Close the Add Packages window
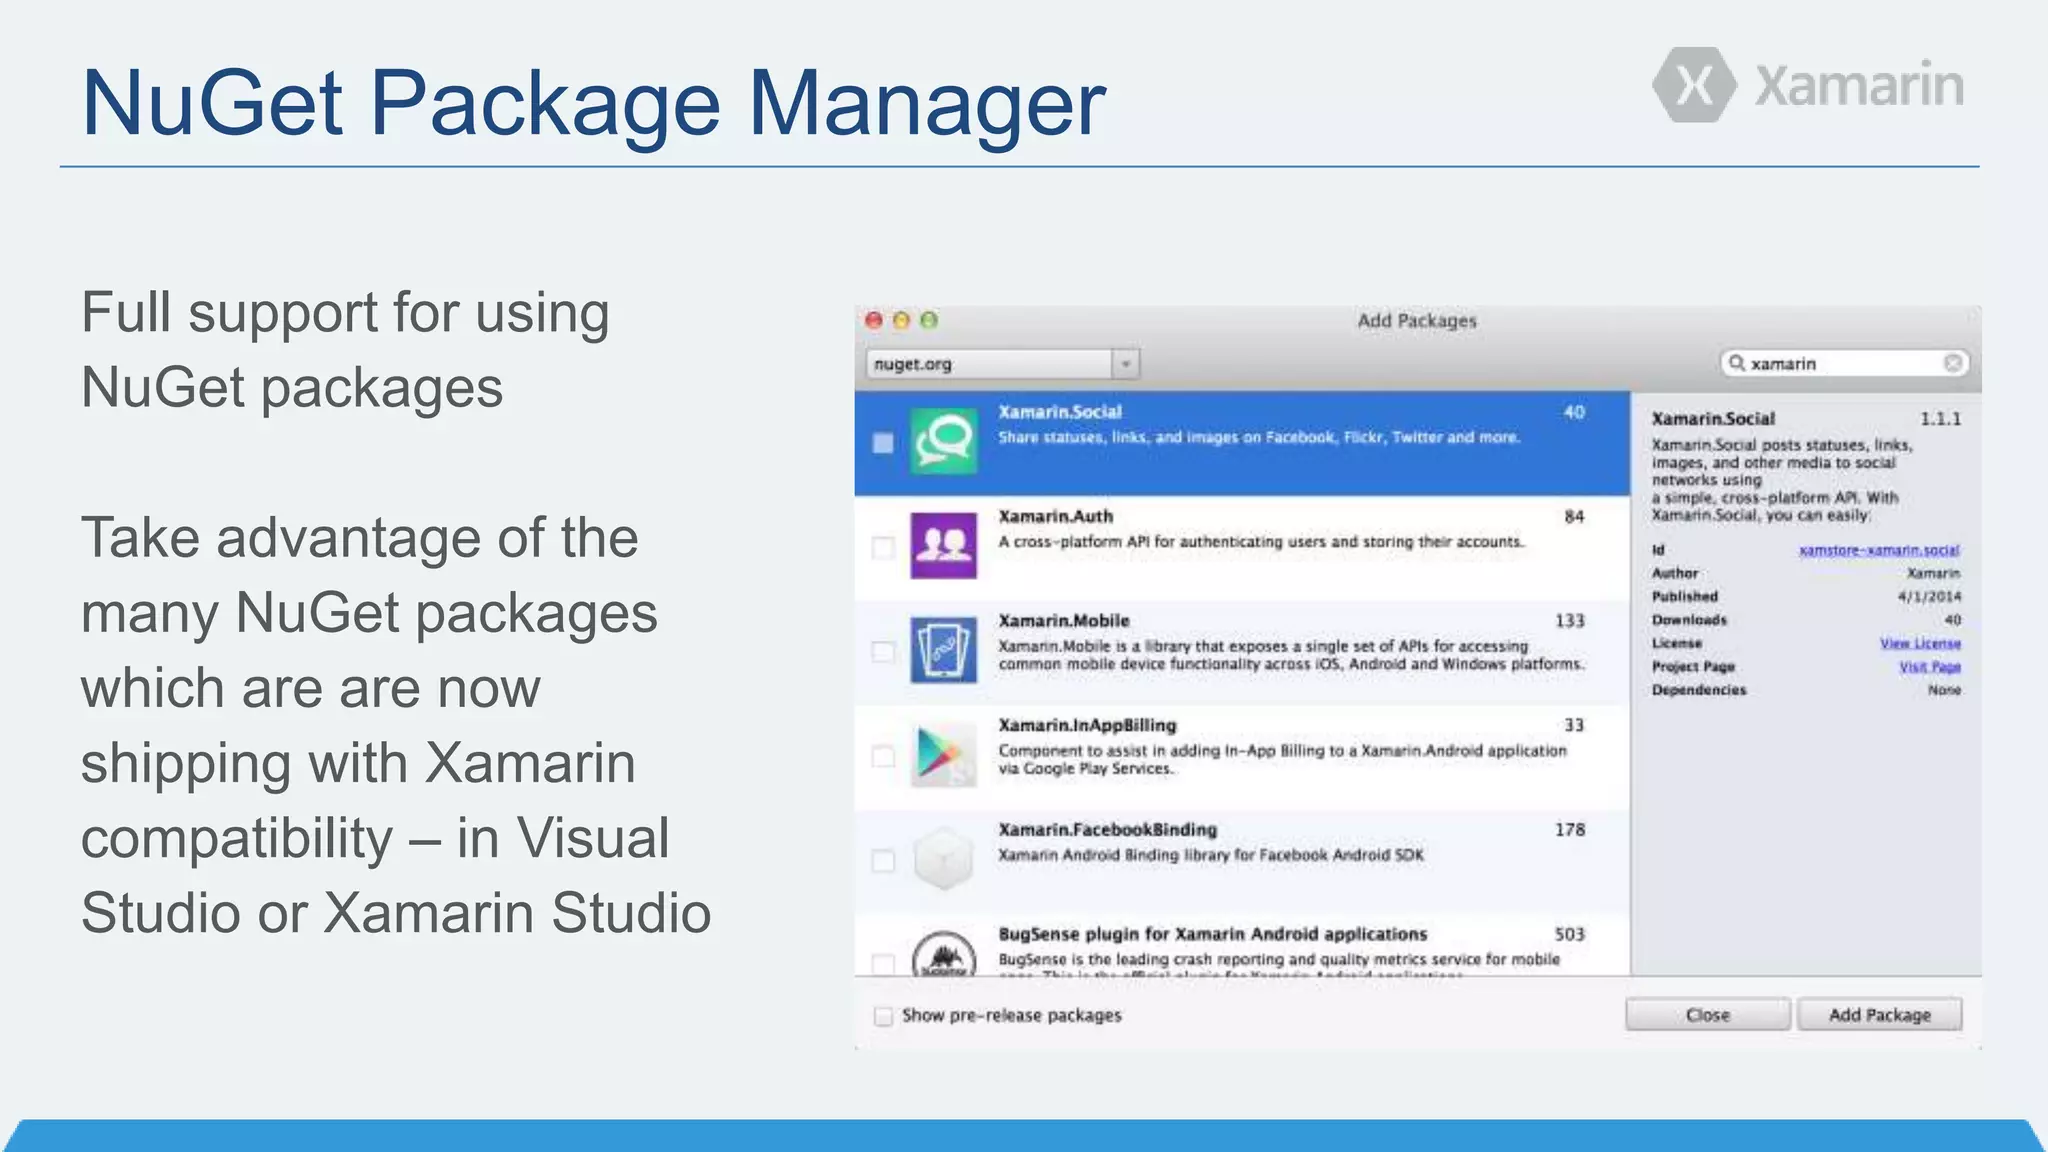Screen dimensions: 2048x1152 [874, 320]
